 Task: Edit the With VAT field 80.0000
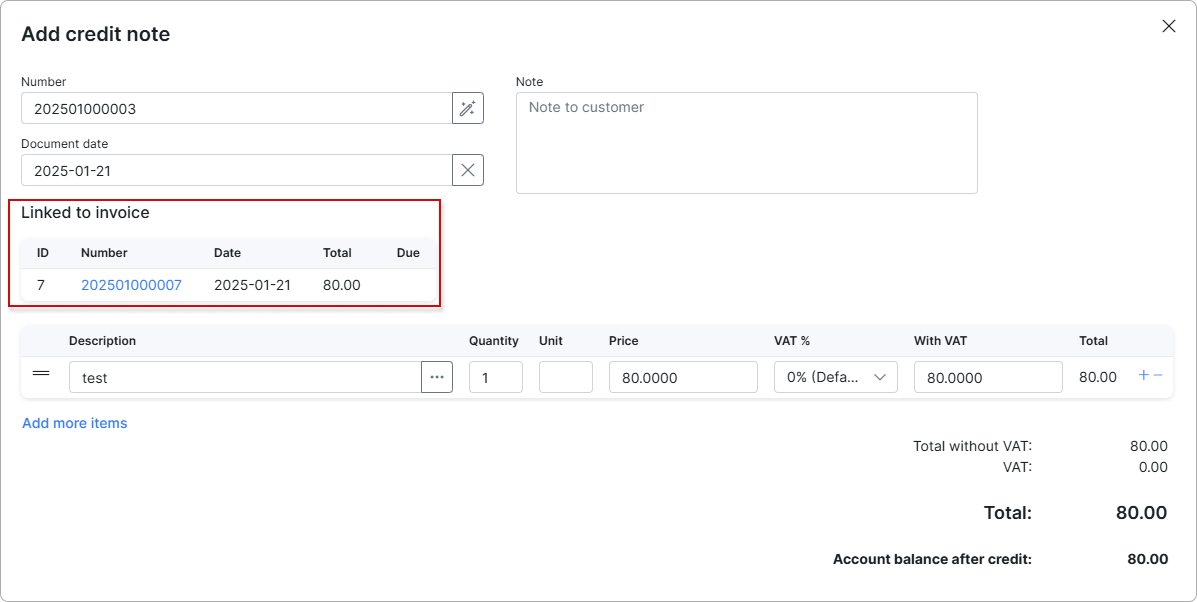coord(988,377)
